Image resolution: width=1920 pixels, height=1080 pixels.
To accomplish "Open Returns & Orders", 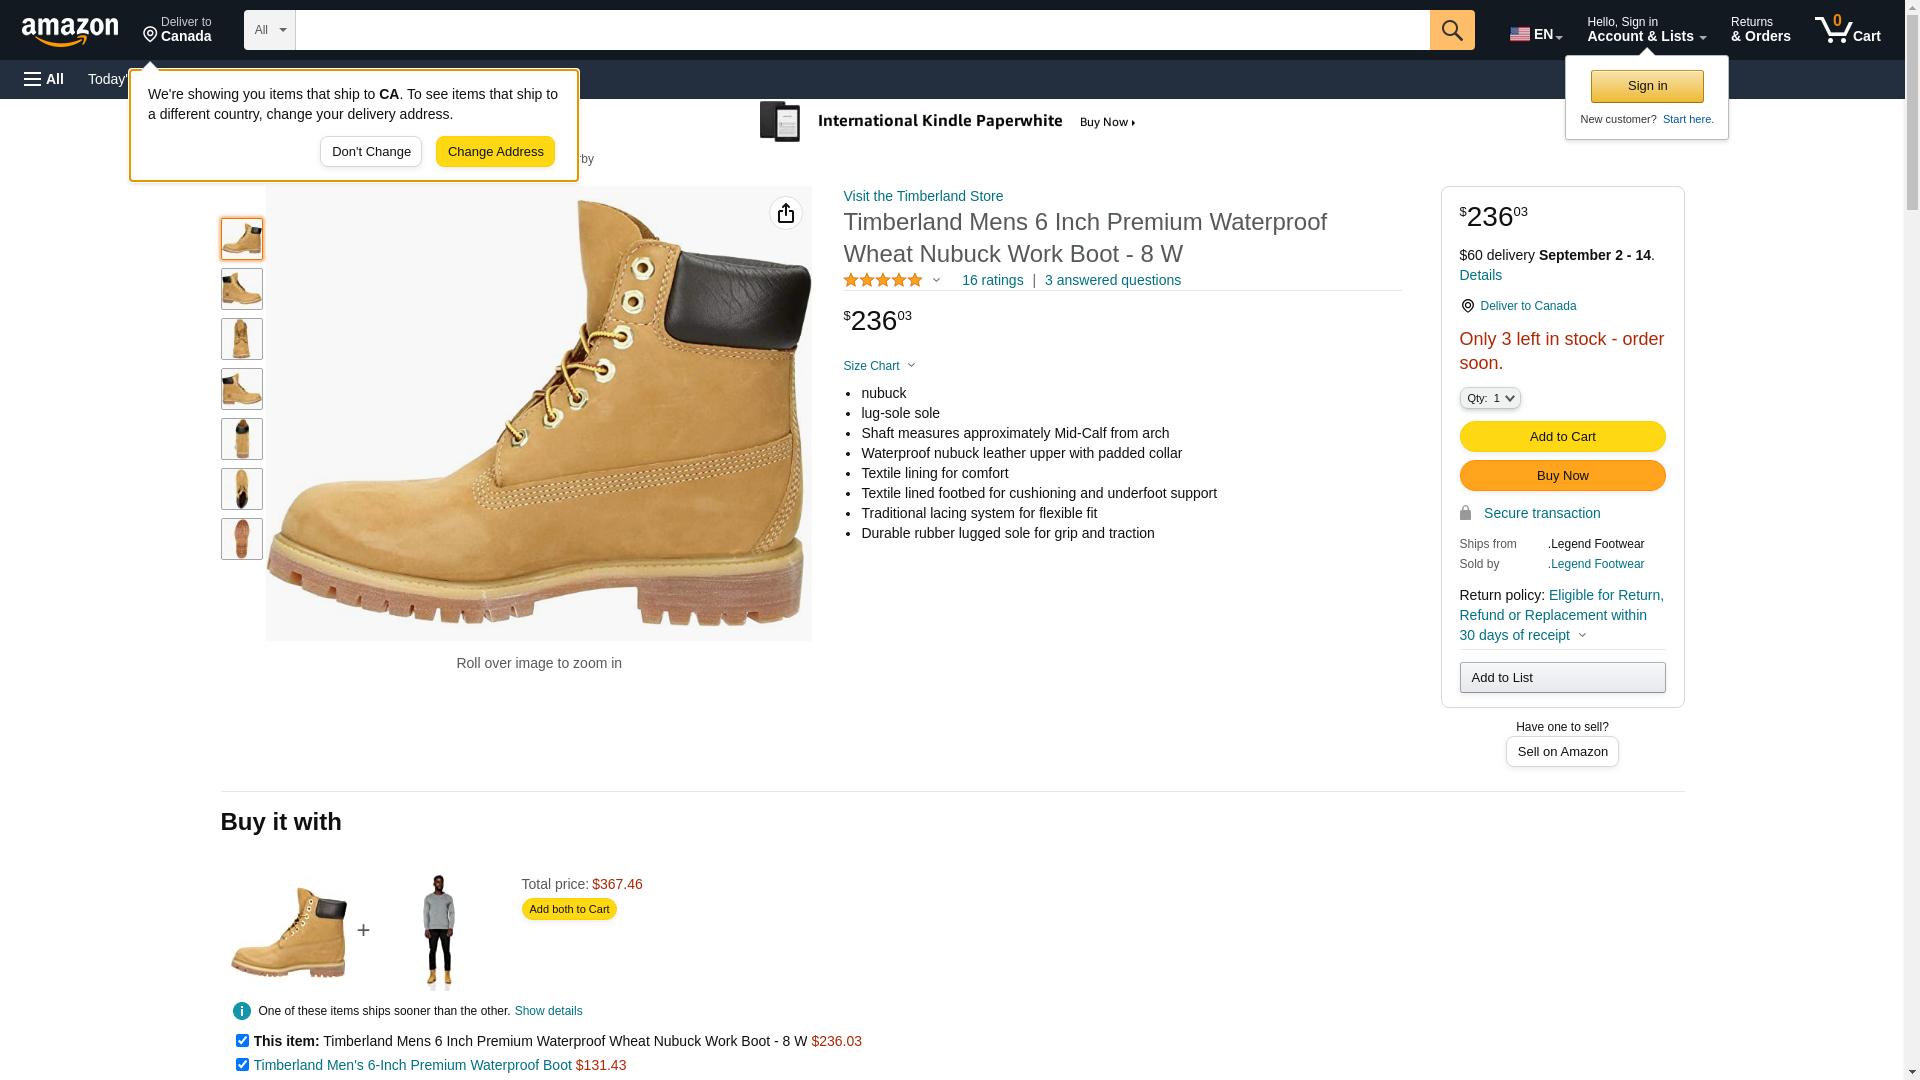I will tap(1760, 30).
